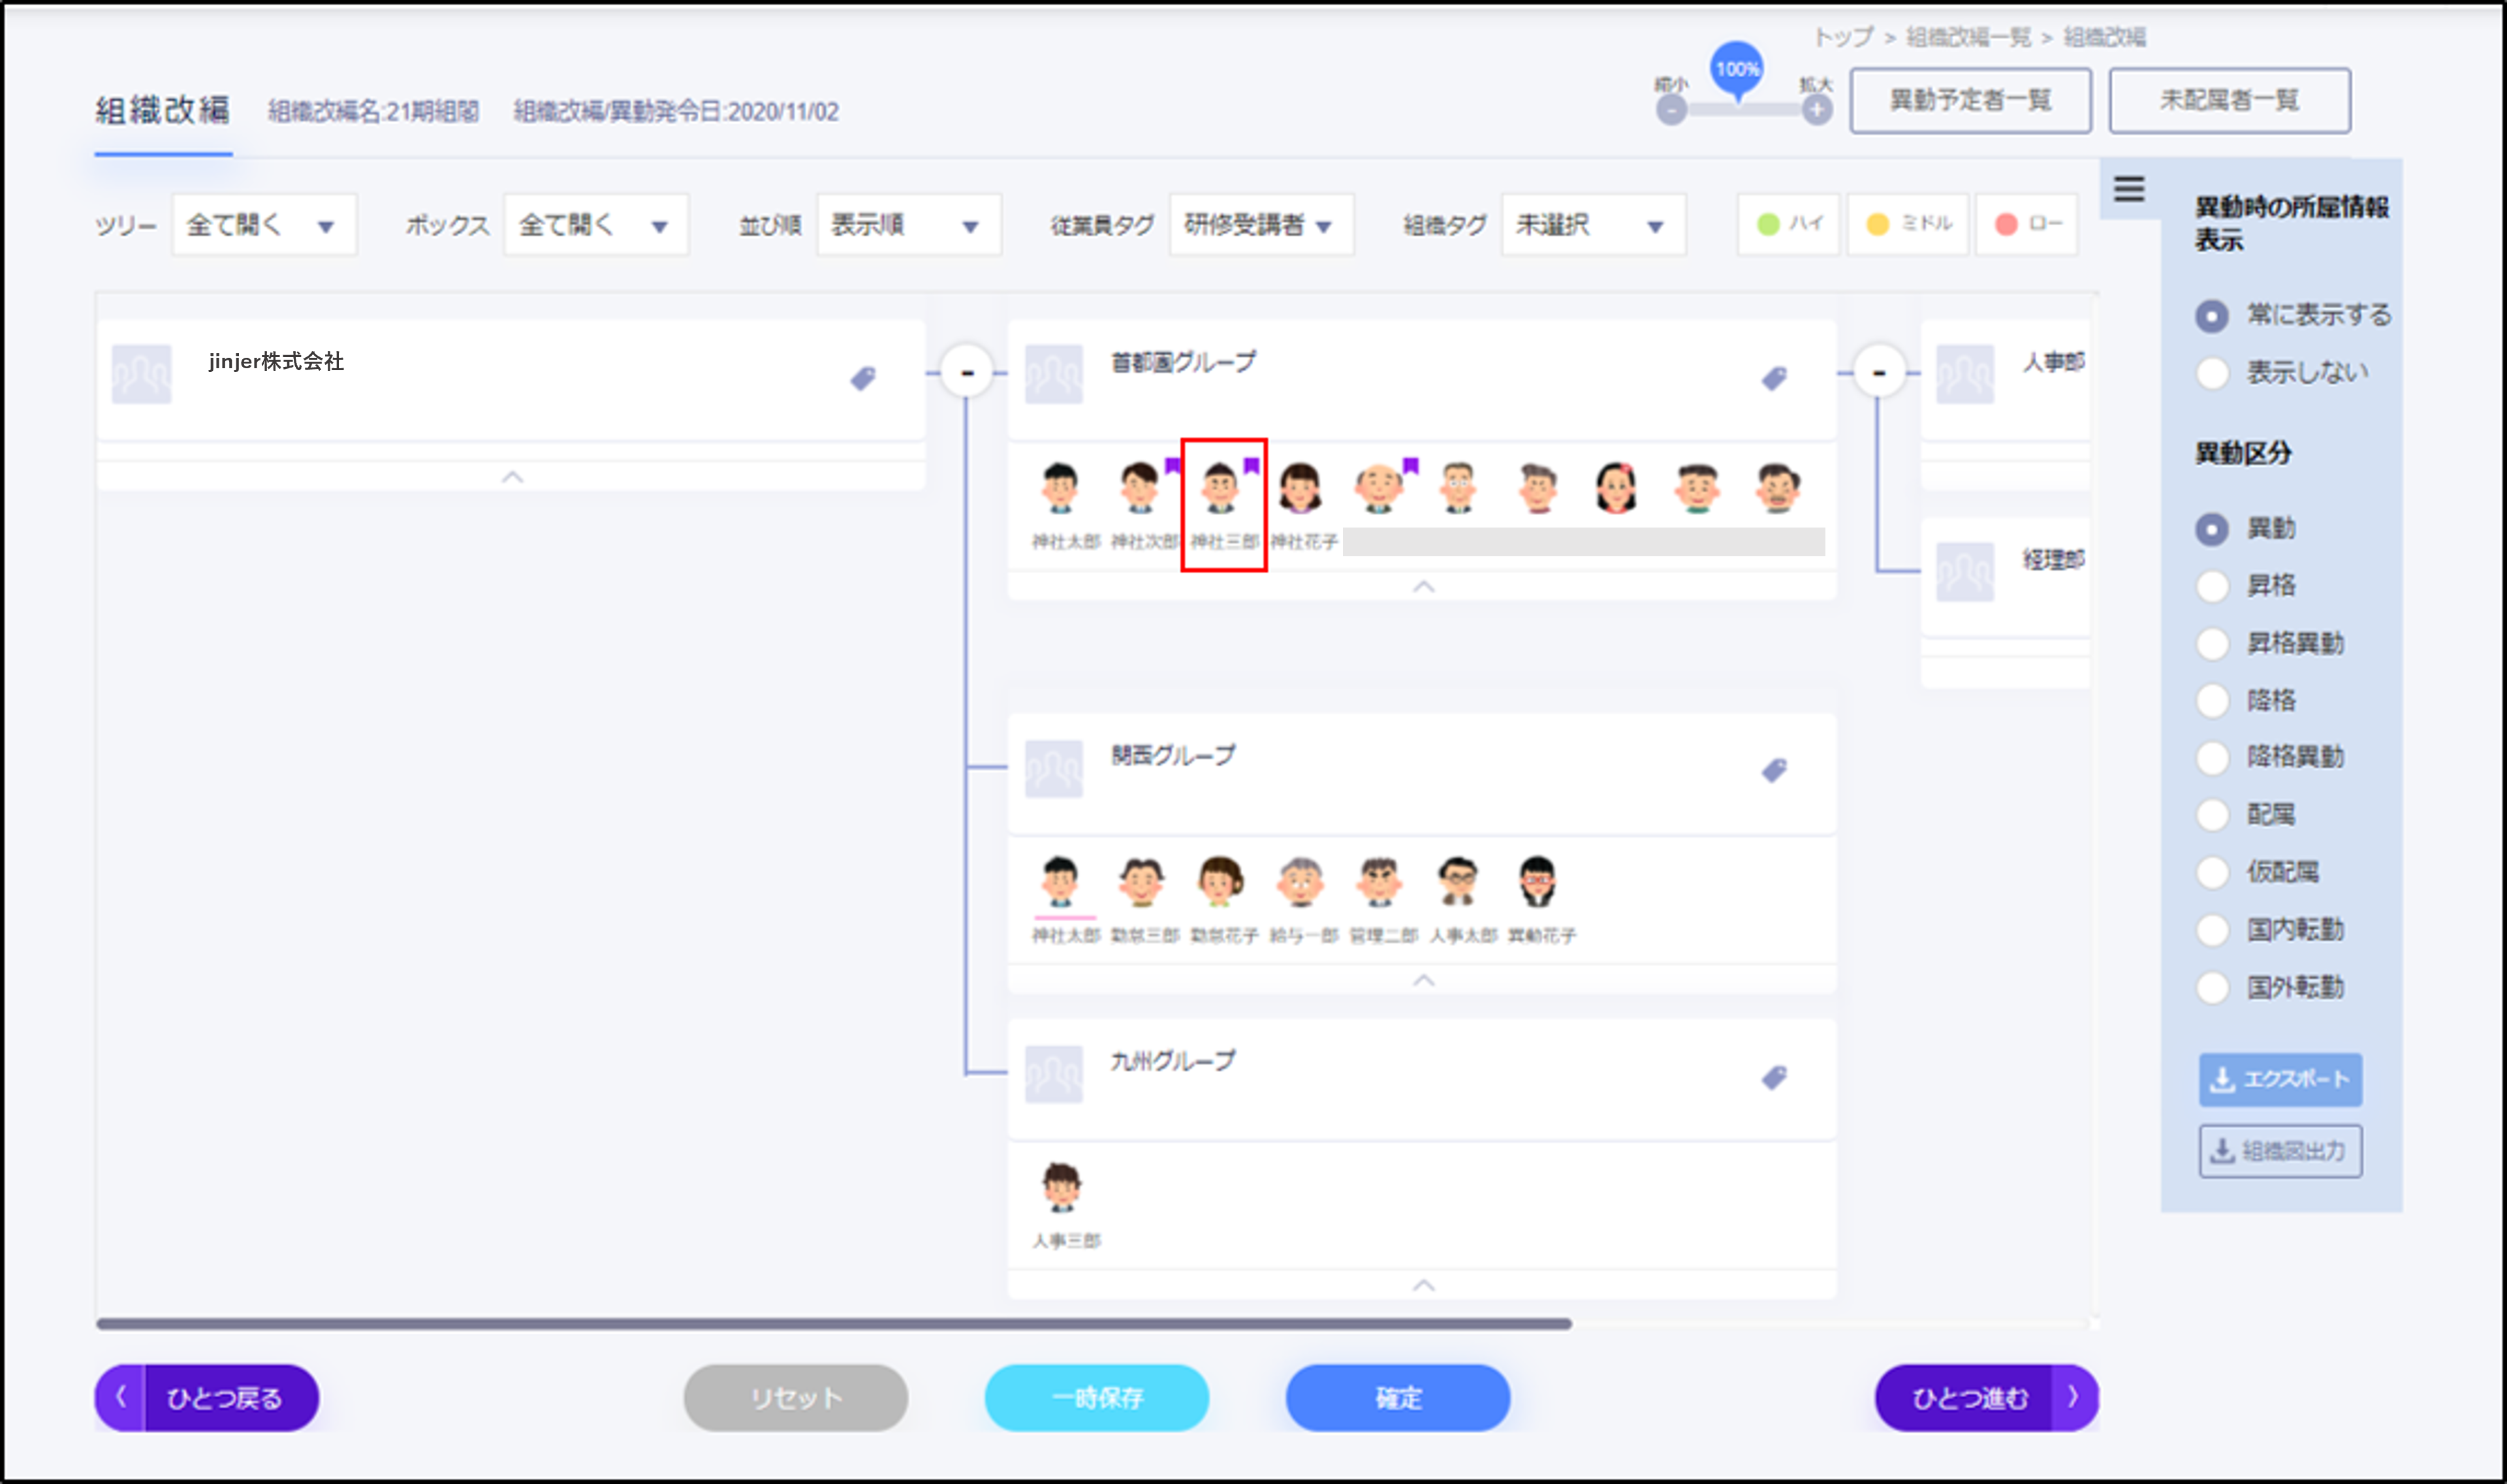Viewport: 2507px width, 1484px height.
Task: Select 表示しない radio option
Action: tap(2212, 373)
